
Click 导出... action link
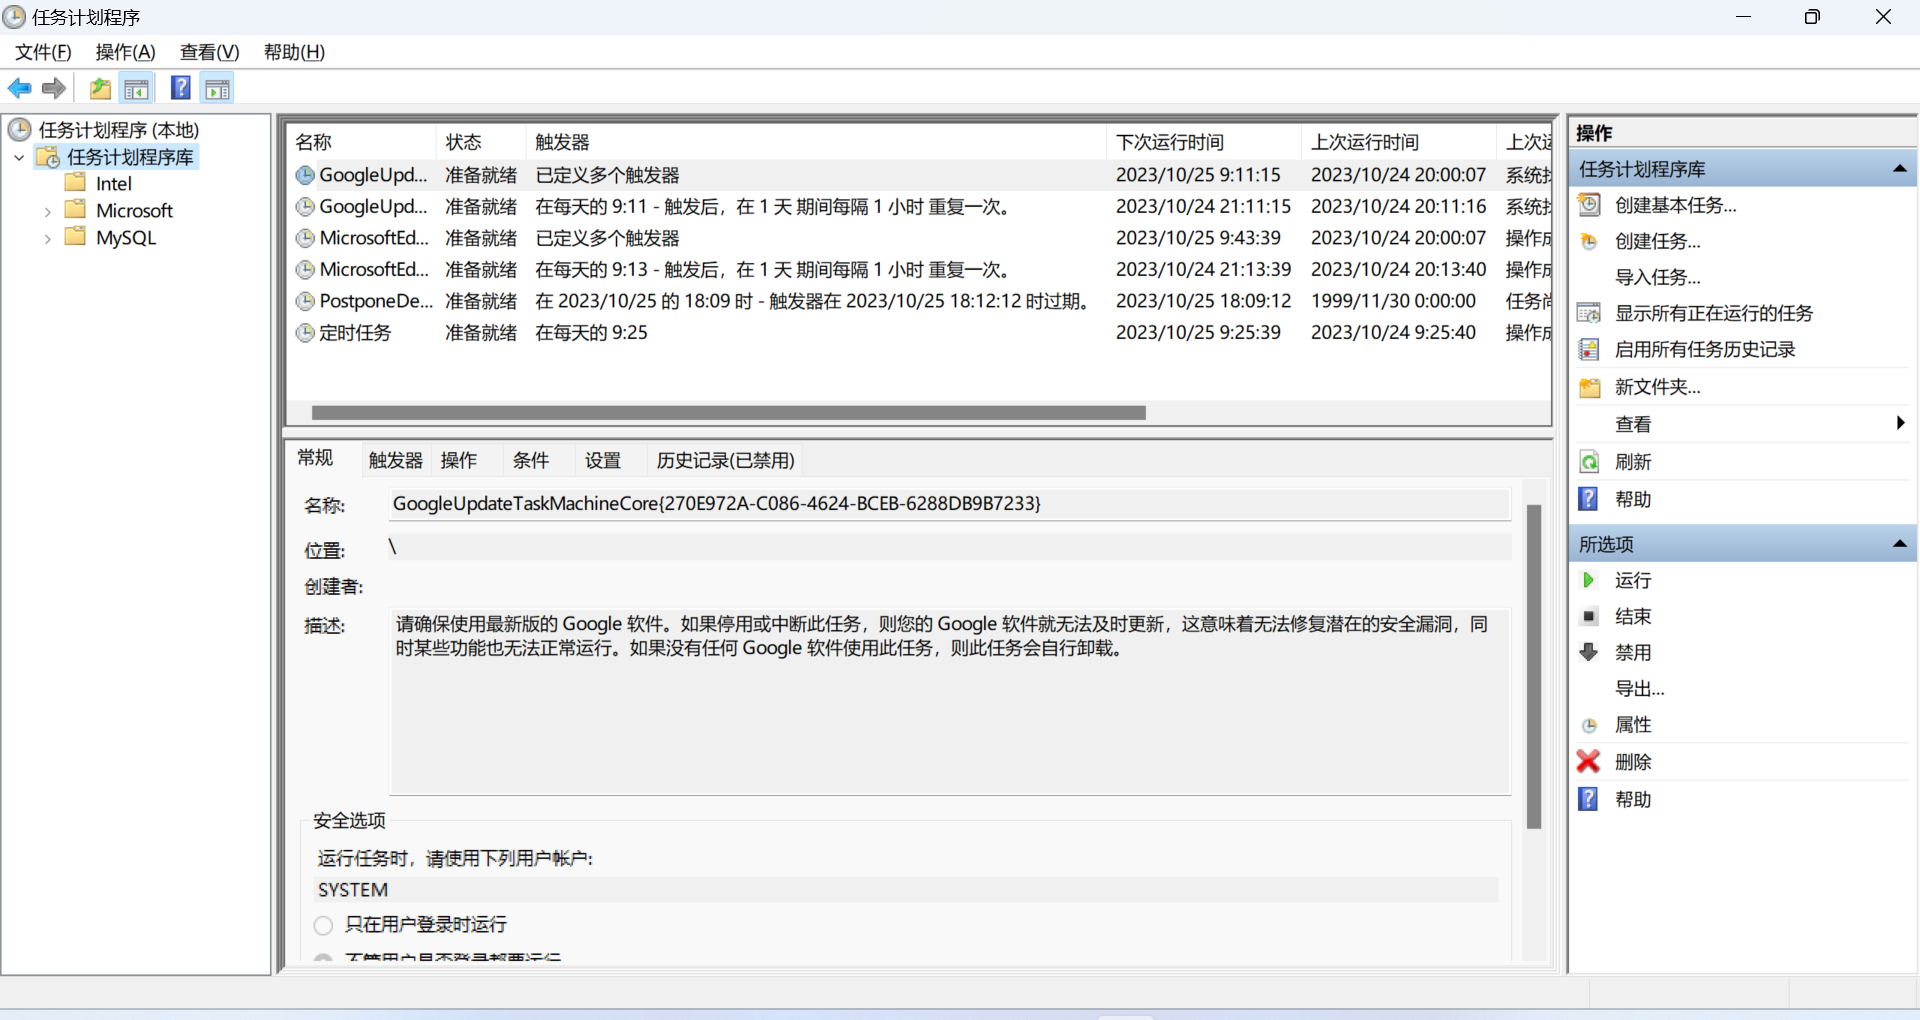click(x=1639, y=688)
